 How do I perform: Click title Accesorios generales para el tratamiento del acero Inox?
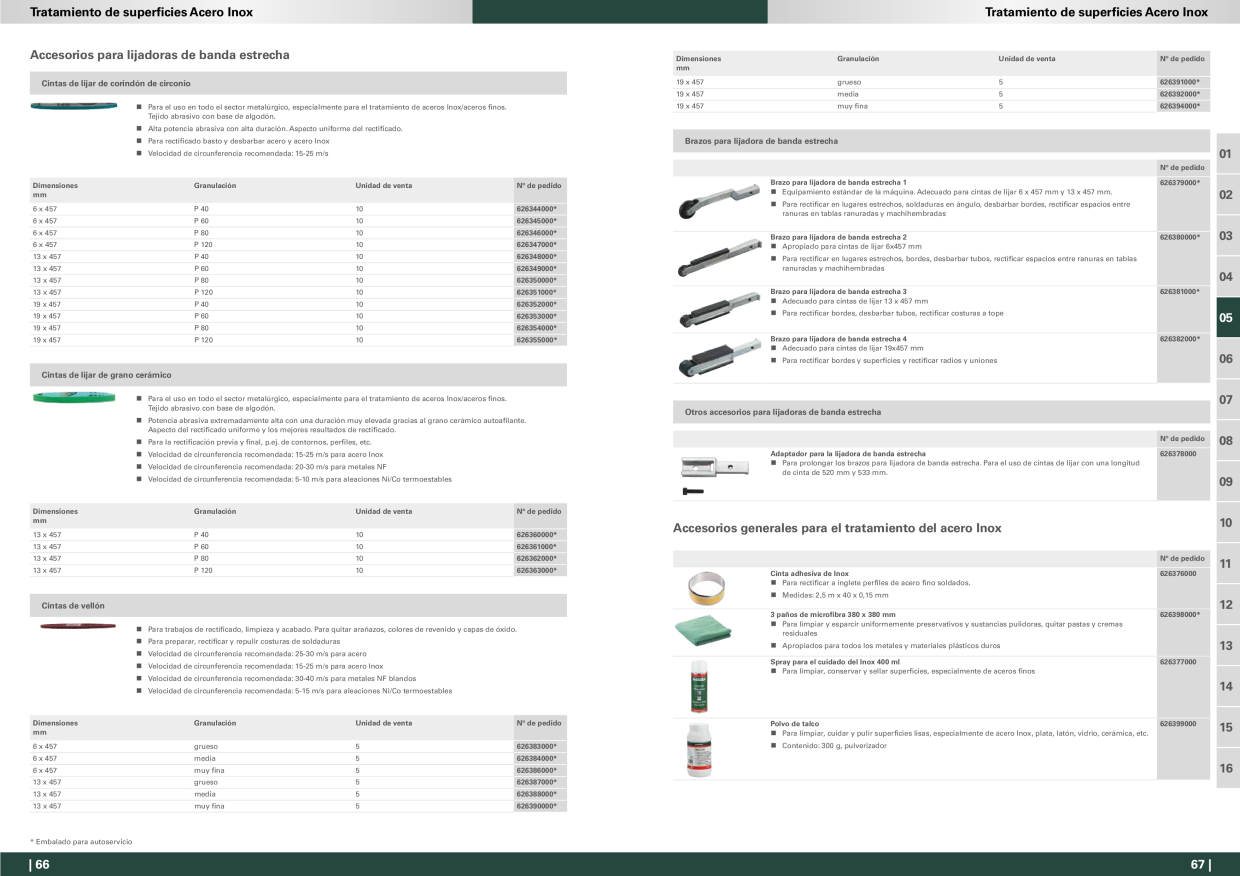[837, 528]
